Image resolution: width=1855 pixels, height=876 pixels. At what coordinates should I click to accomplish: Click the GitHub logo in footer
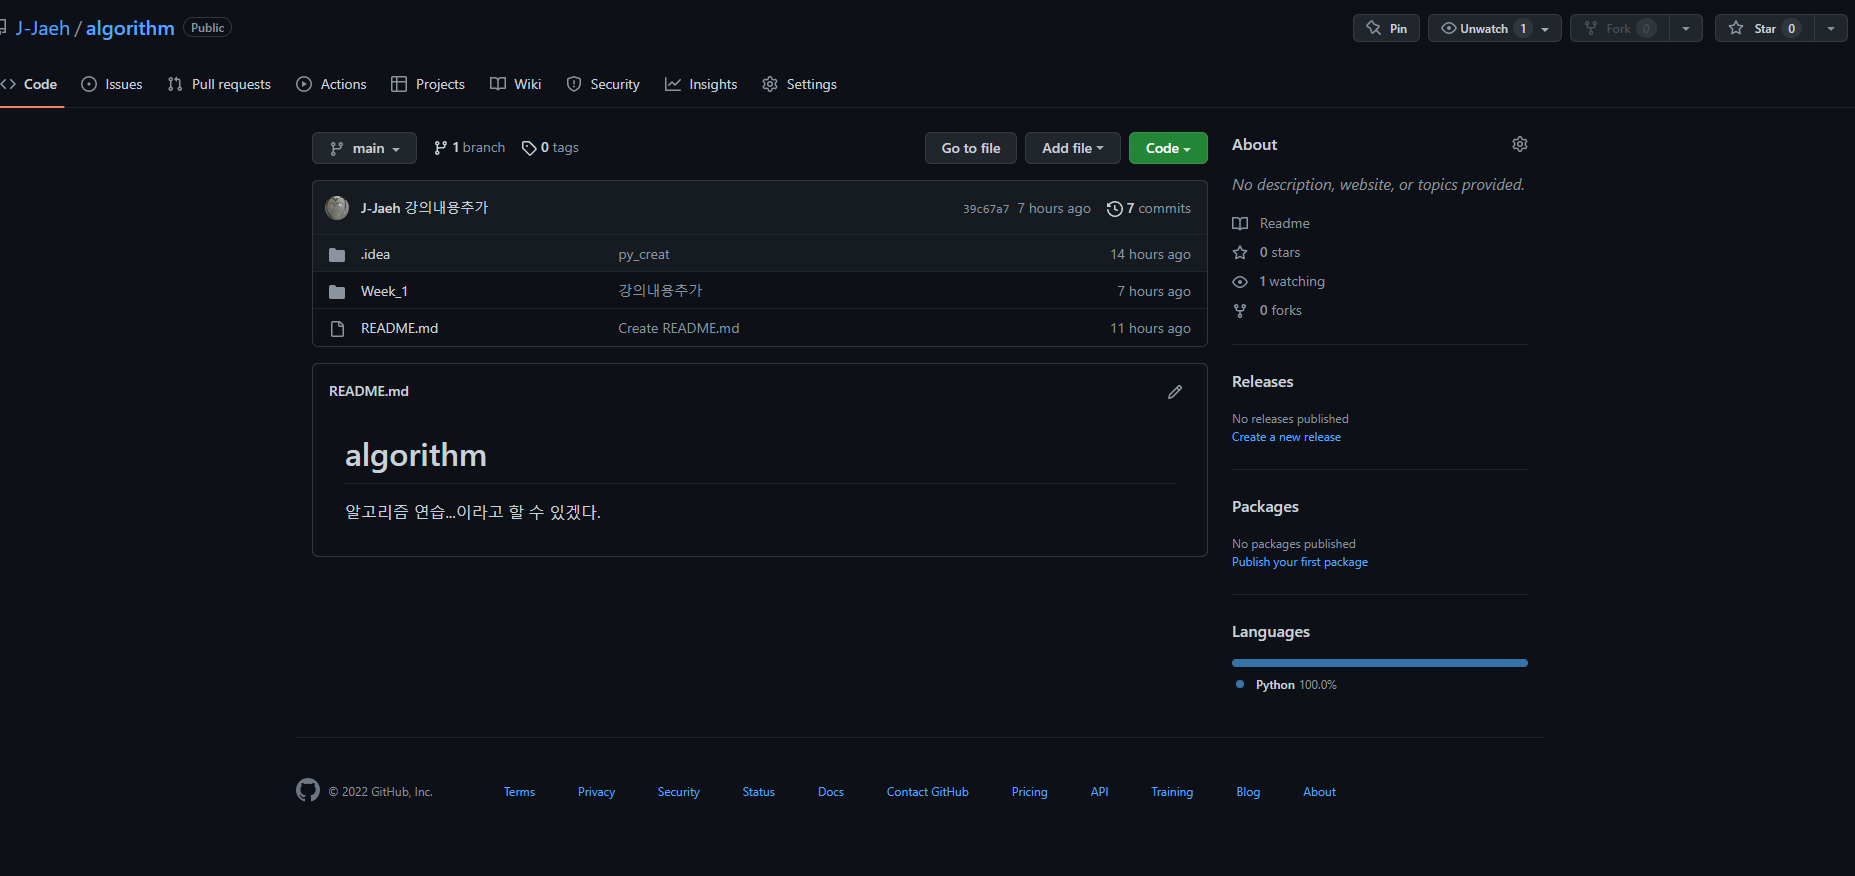point(308,790)
